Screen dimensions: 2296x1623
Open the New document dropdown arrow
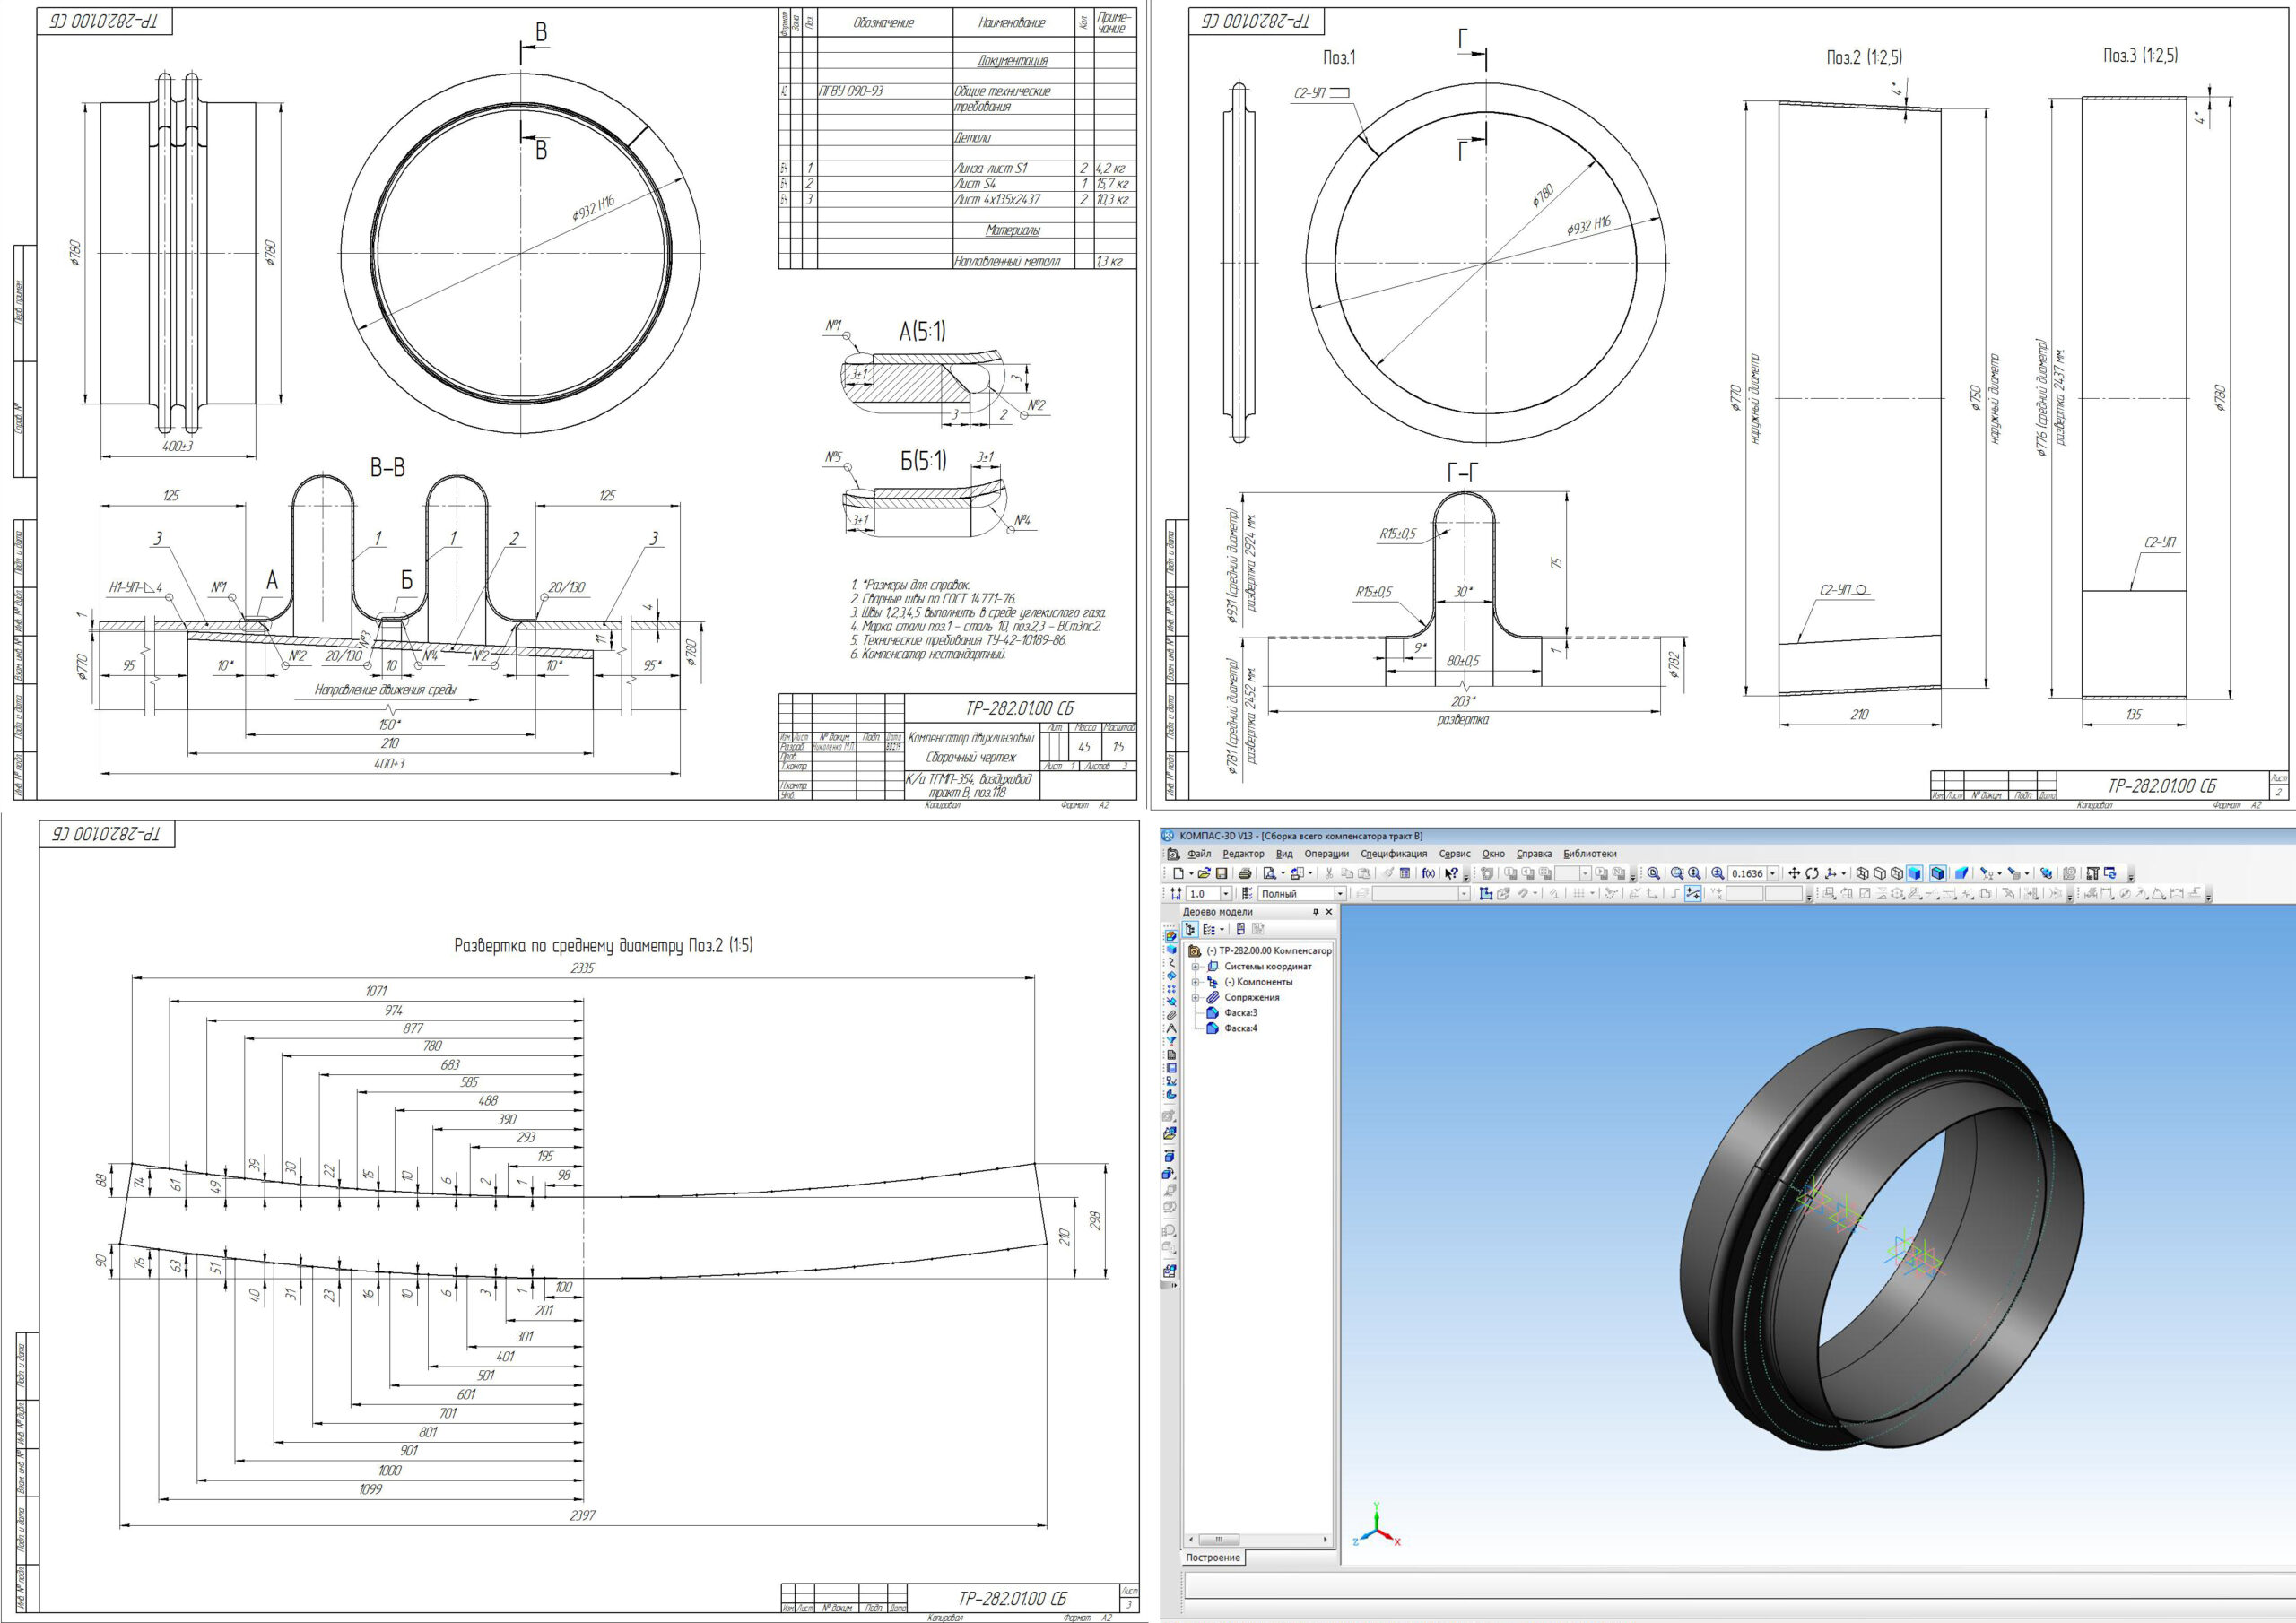(1192, 874)
